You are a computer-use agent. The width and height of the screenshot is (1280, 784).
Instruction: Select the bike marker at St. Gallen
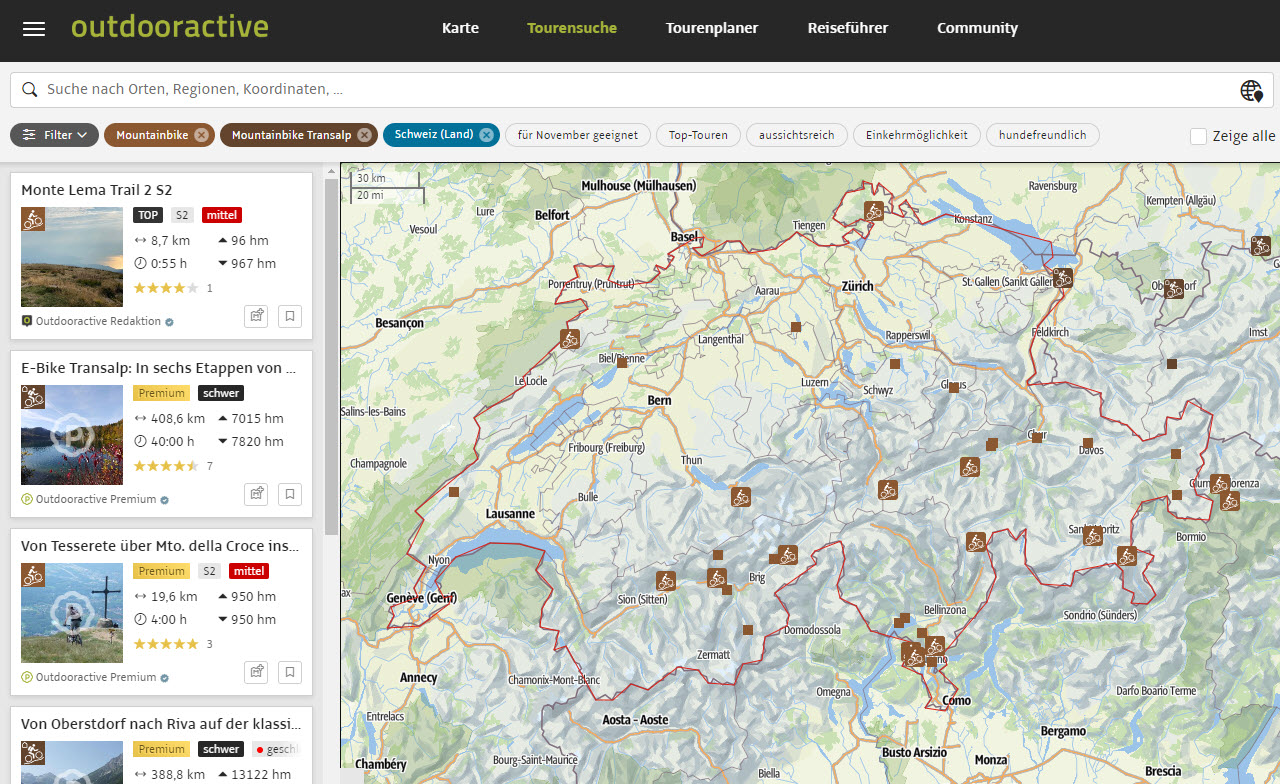pos(1062,278)
